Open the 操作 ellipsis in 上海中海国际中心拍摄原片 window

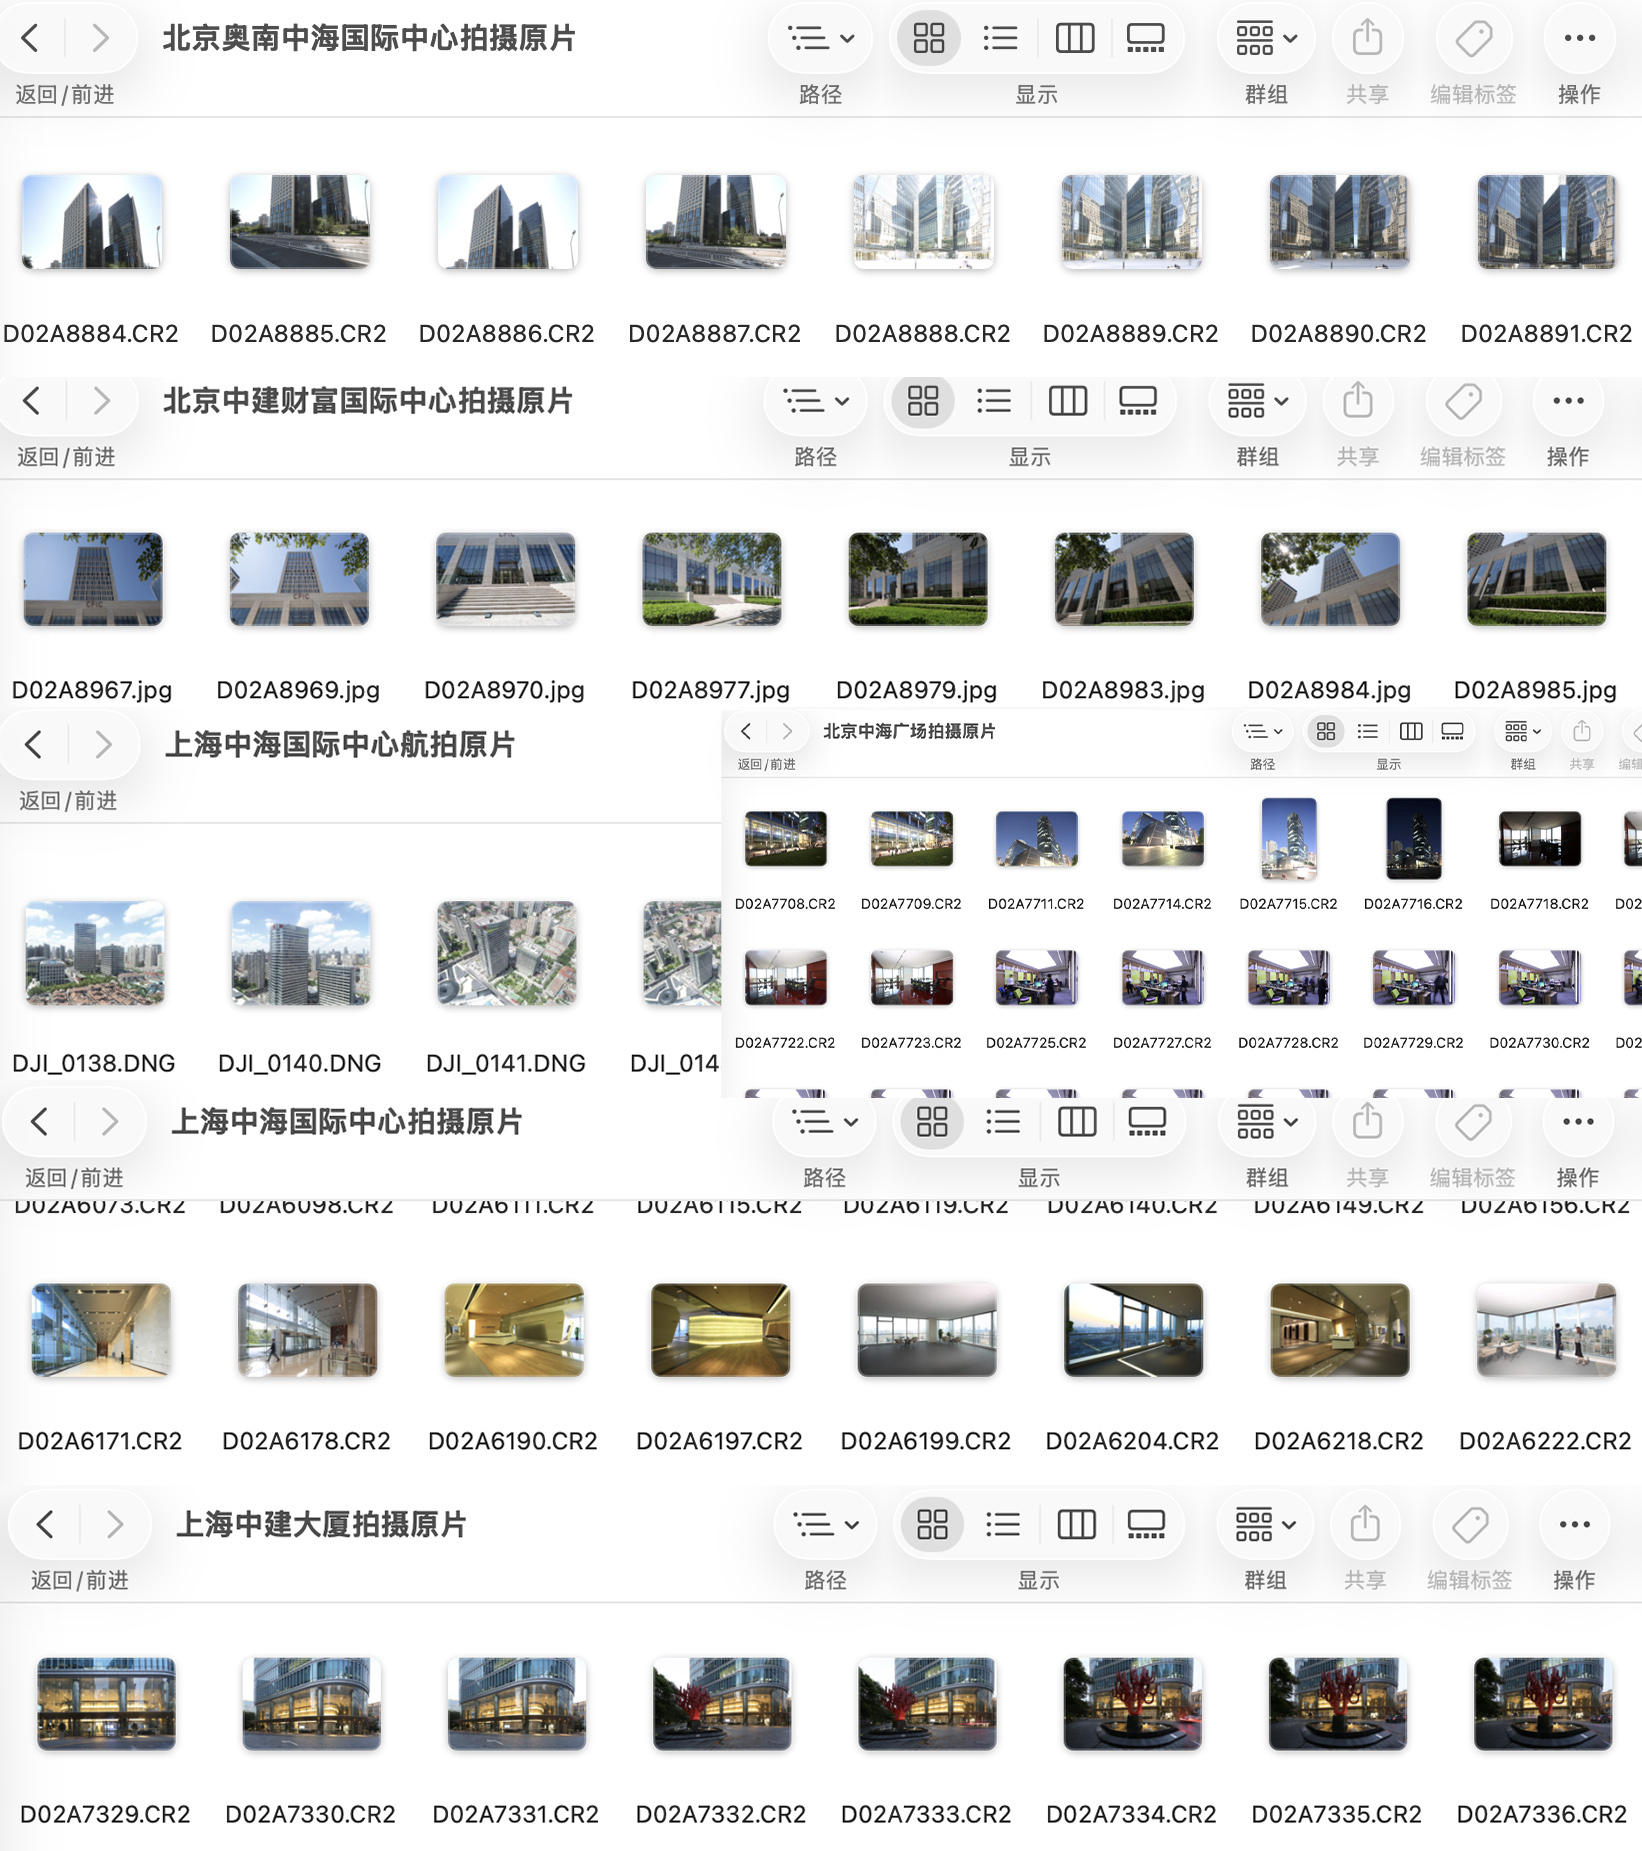(x=1578, y=1122)
